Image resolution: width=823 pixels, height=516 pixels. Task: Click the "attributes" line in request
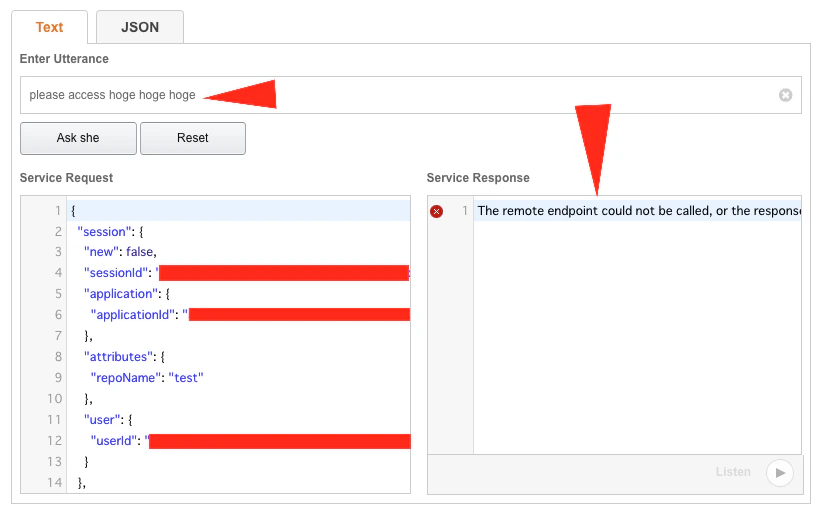click(x=124, y=357)
